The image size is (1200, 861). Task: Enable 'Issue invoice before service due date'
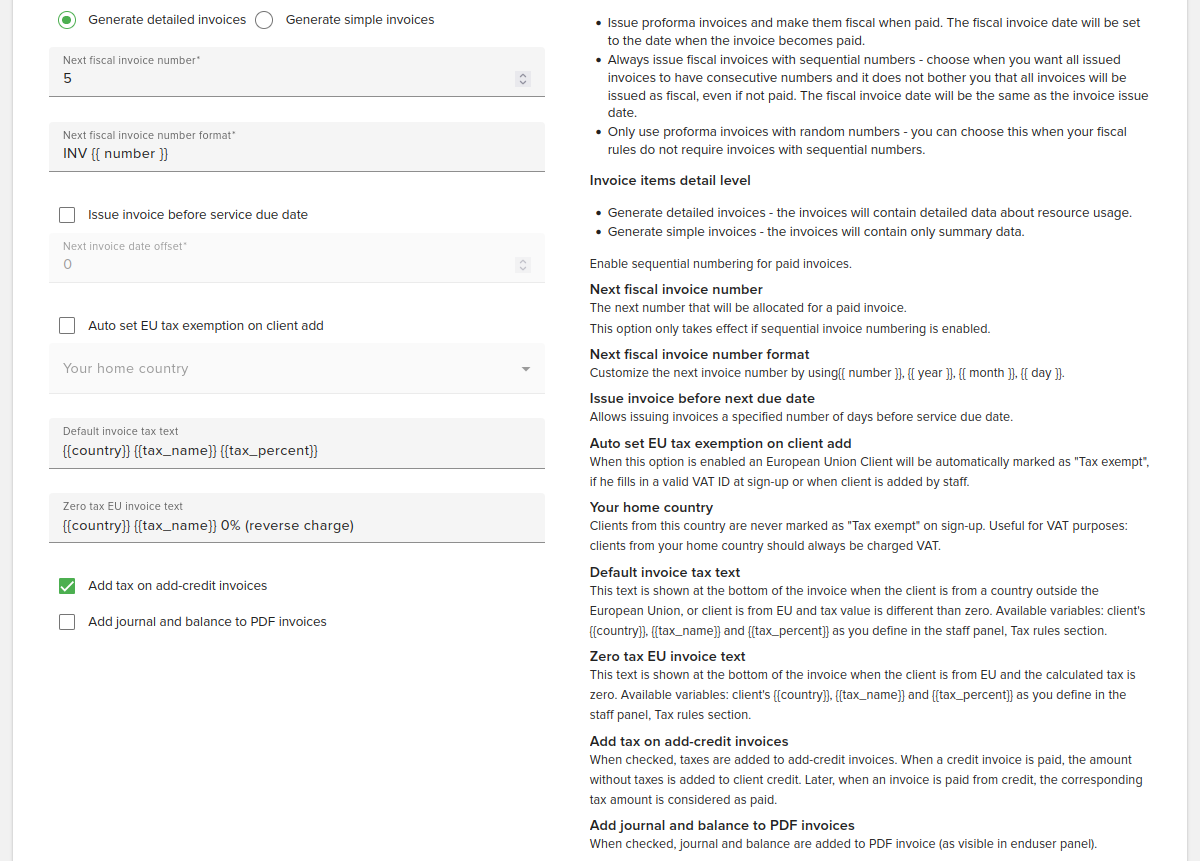[x=67, y=214]
